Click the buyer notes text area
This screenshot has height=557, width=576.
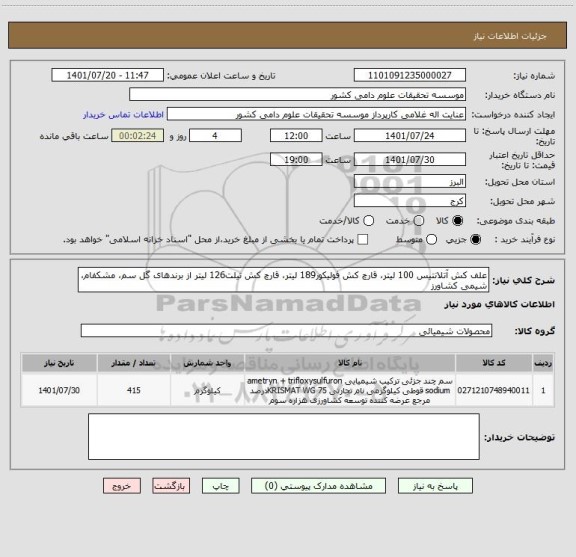coord(284,436)
